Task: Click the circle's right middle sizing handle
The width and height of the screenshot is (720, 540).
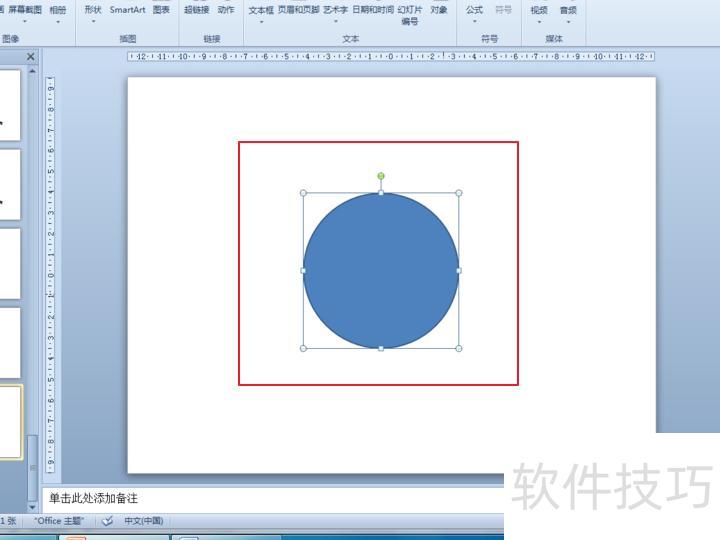Action: pyautogui.click(x=459, y=270)
